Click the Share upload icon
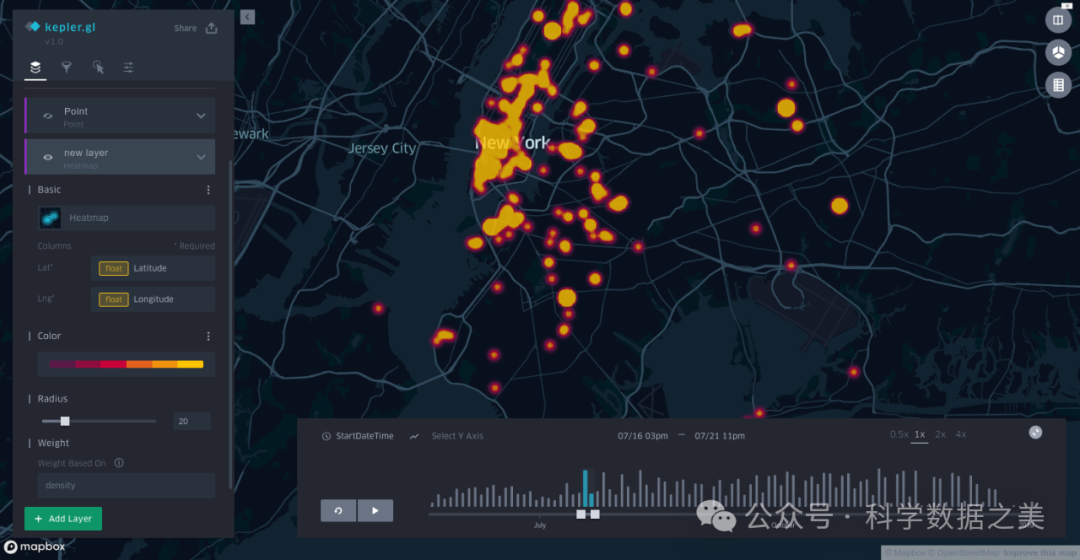Screen dimensions: 1080x560 coord(211,28)
